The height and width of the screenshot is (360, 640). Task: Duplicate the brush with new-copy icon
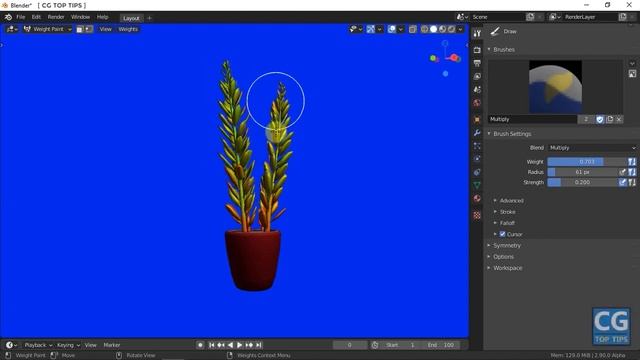coord(610,119)
